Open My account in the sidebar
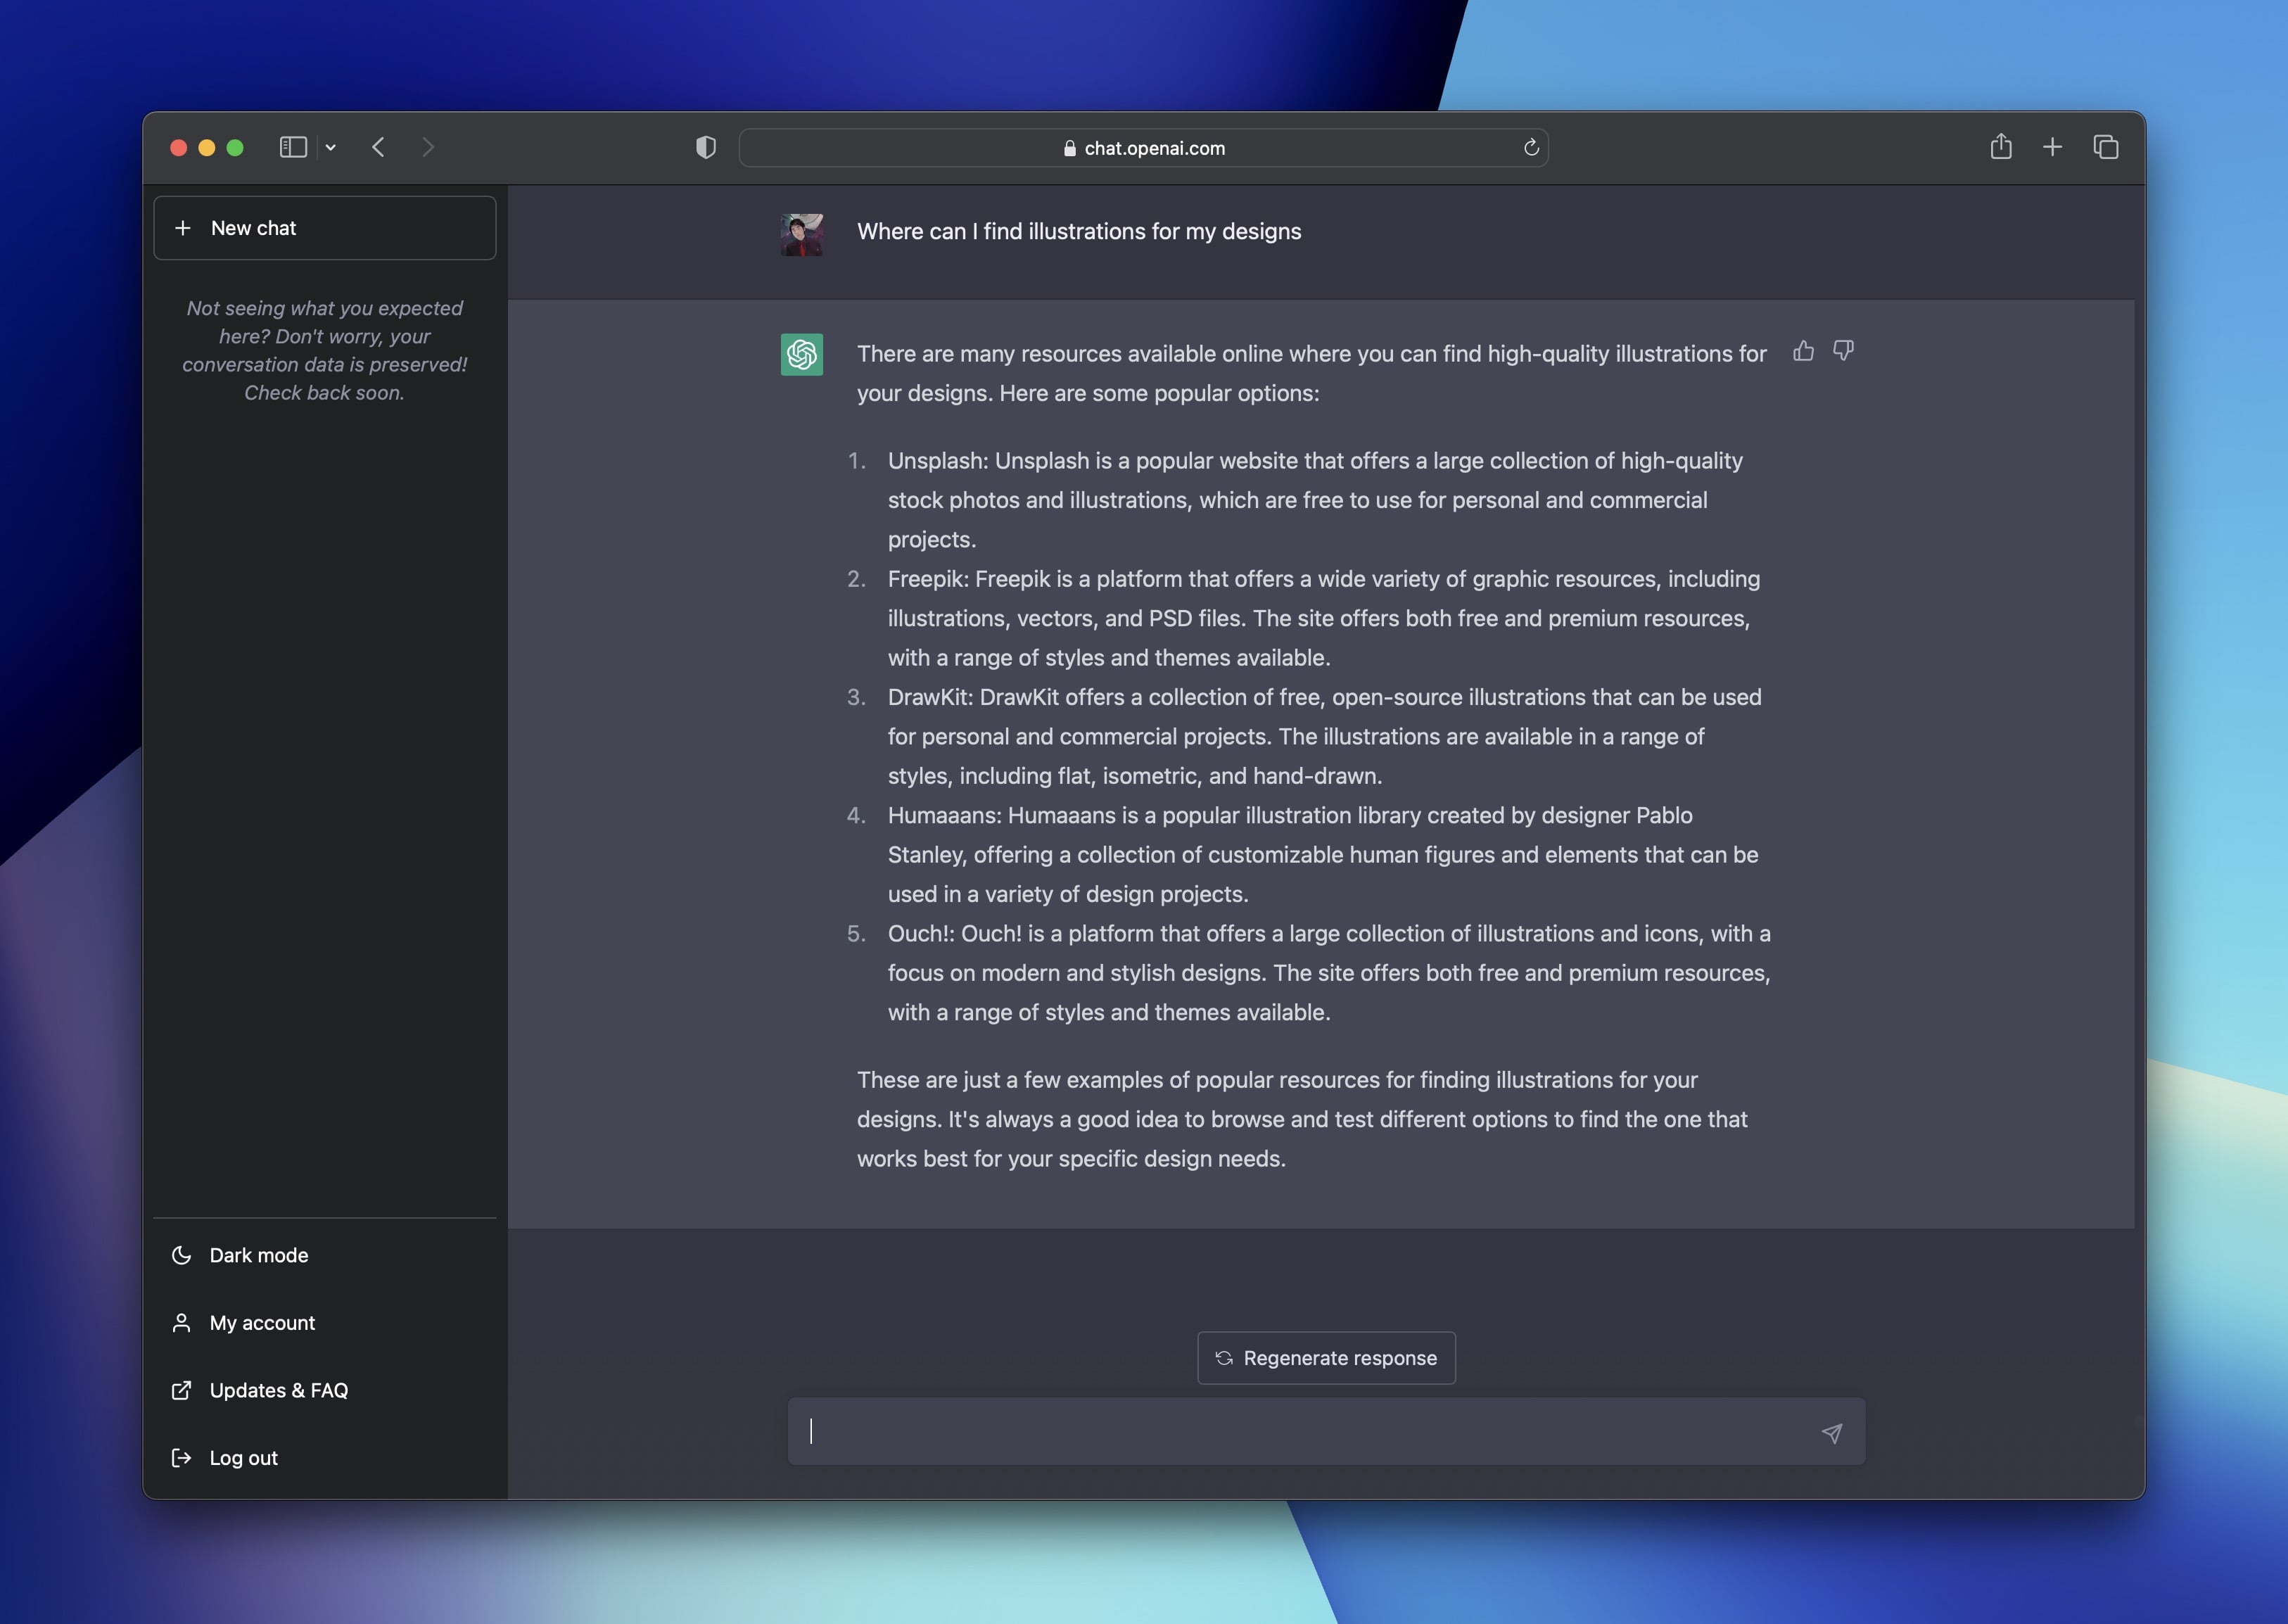Screen dimensions: 2288x1624 click(261, 1323)
